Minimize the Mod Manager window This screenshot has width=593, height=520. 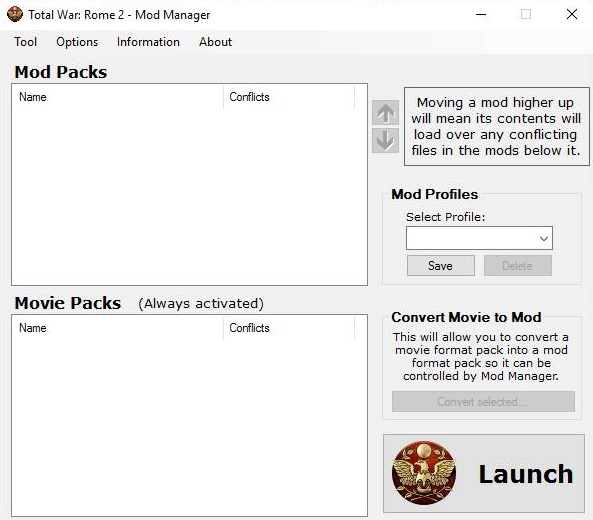click(481, 14)
